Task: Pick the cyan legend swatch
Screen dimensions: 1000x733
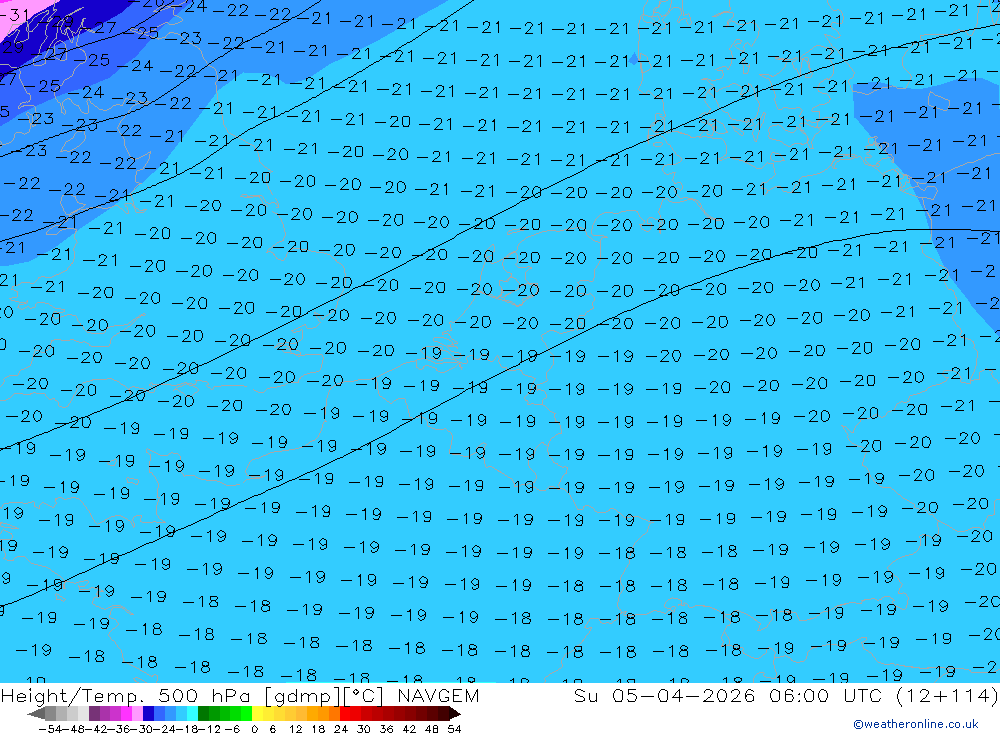Action: tap(192, 714)
